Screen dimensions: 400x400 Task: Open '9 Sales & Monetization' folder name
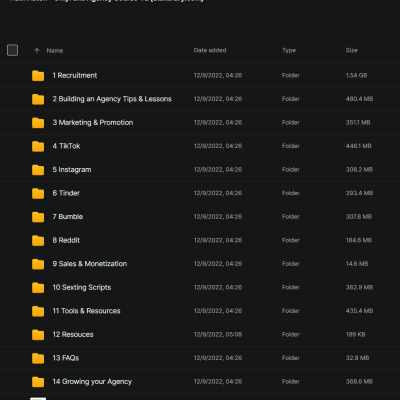(90, 264)
